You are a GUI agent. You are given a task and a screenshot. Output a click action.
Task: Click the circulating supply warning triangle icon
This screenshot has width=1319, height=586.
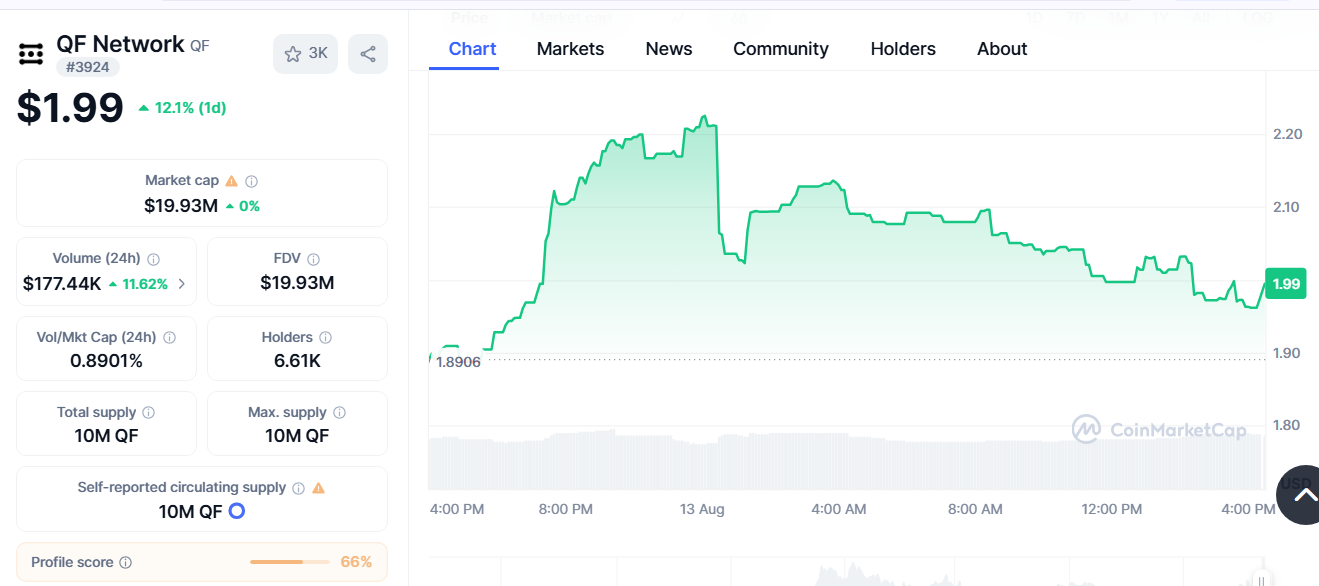[319, 488]
